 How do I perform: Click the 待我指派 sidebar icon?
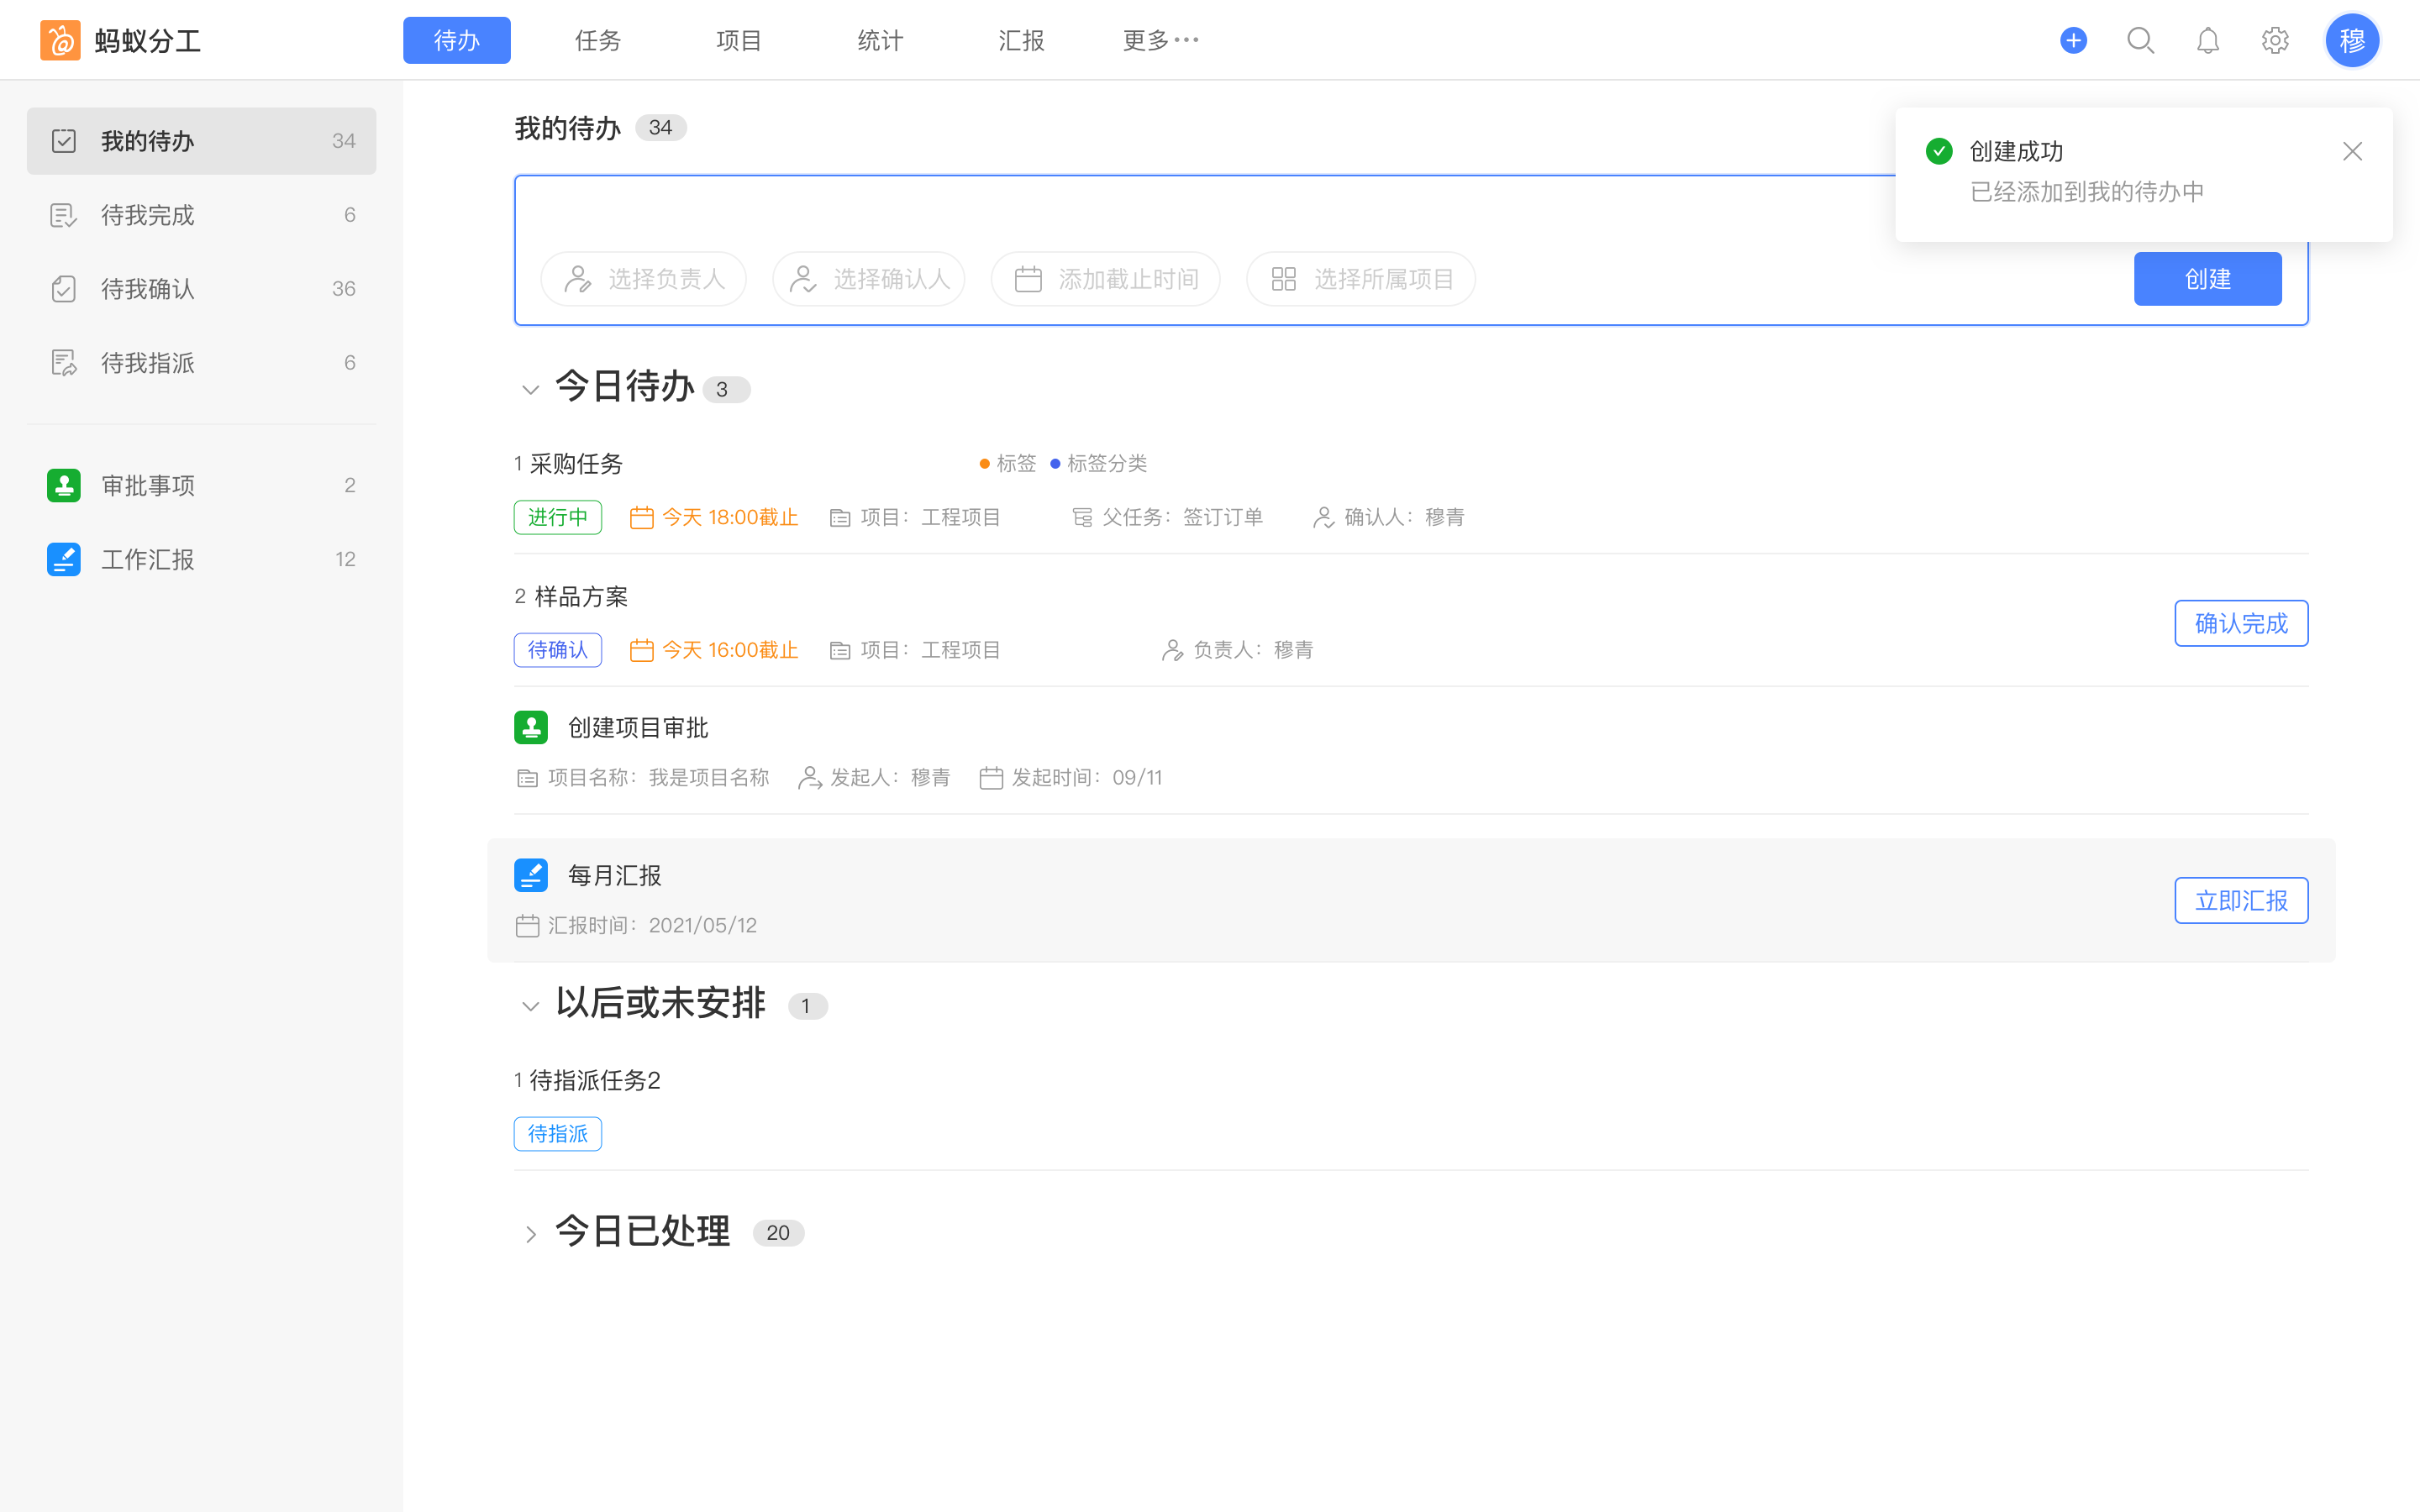(x=64, y=363)
